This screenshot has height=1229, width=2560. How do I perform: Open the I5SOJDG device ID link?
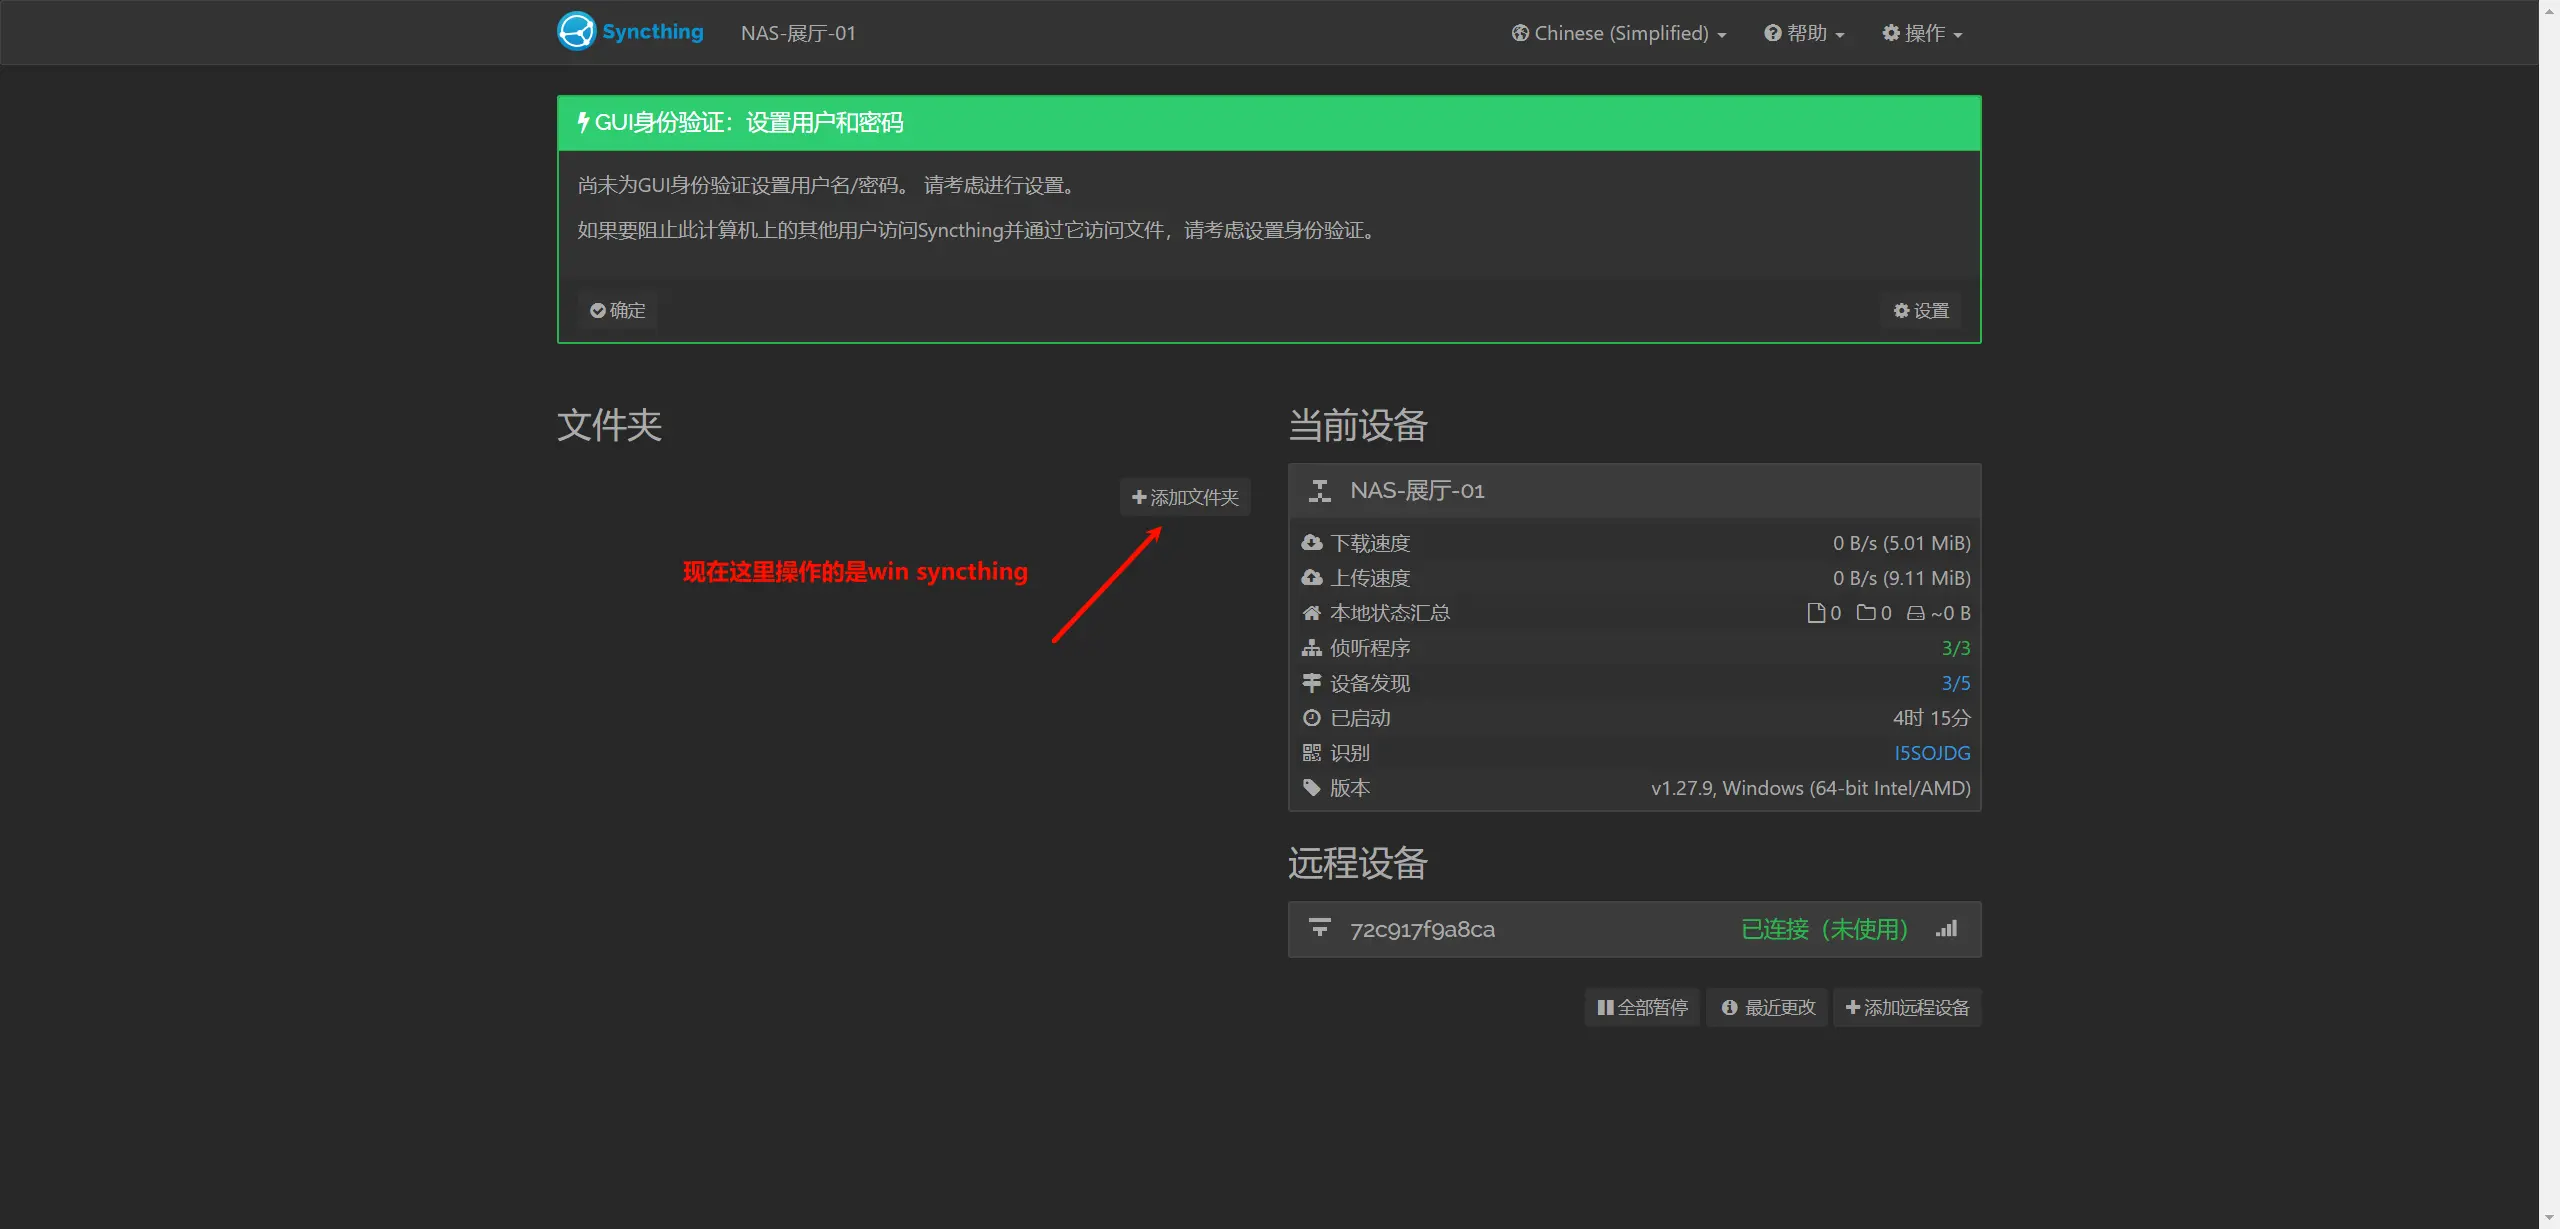pyautogui.click(x=1932, y=752)
